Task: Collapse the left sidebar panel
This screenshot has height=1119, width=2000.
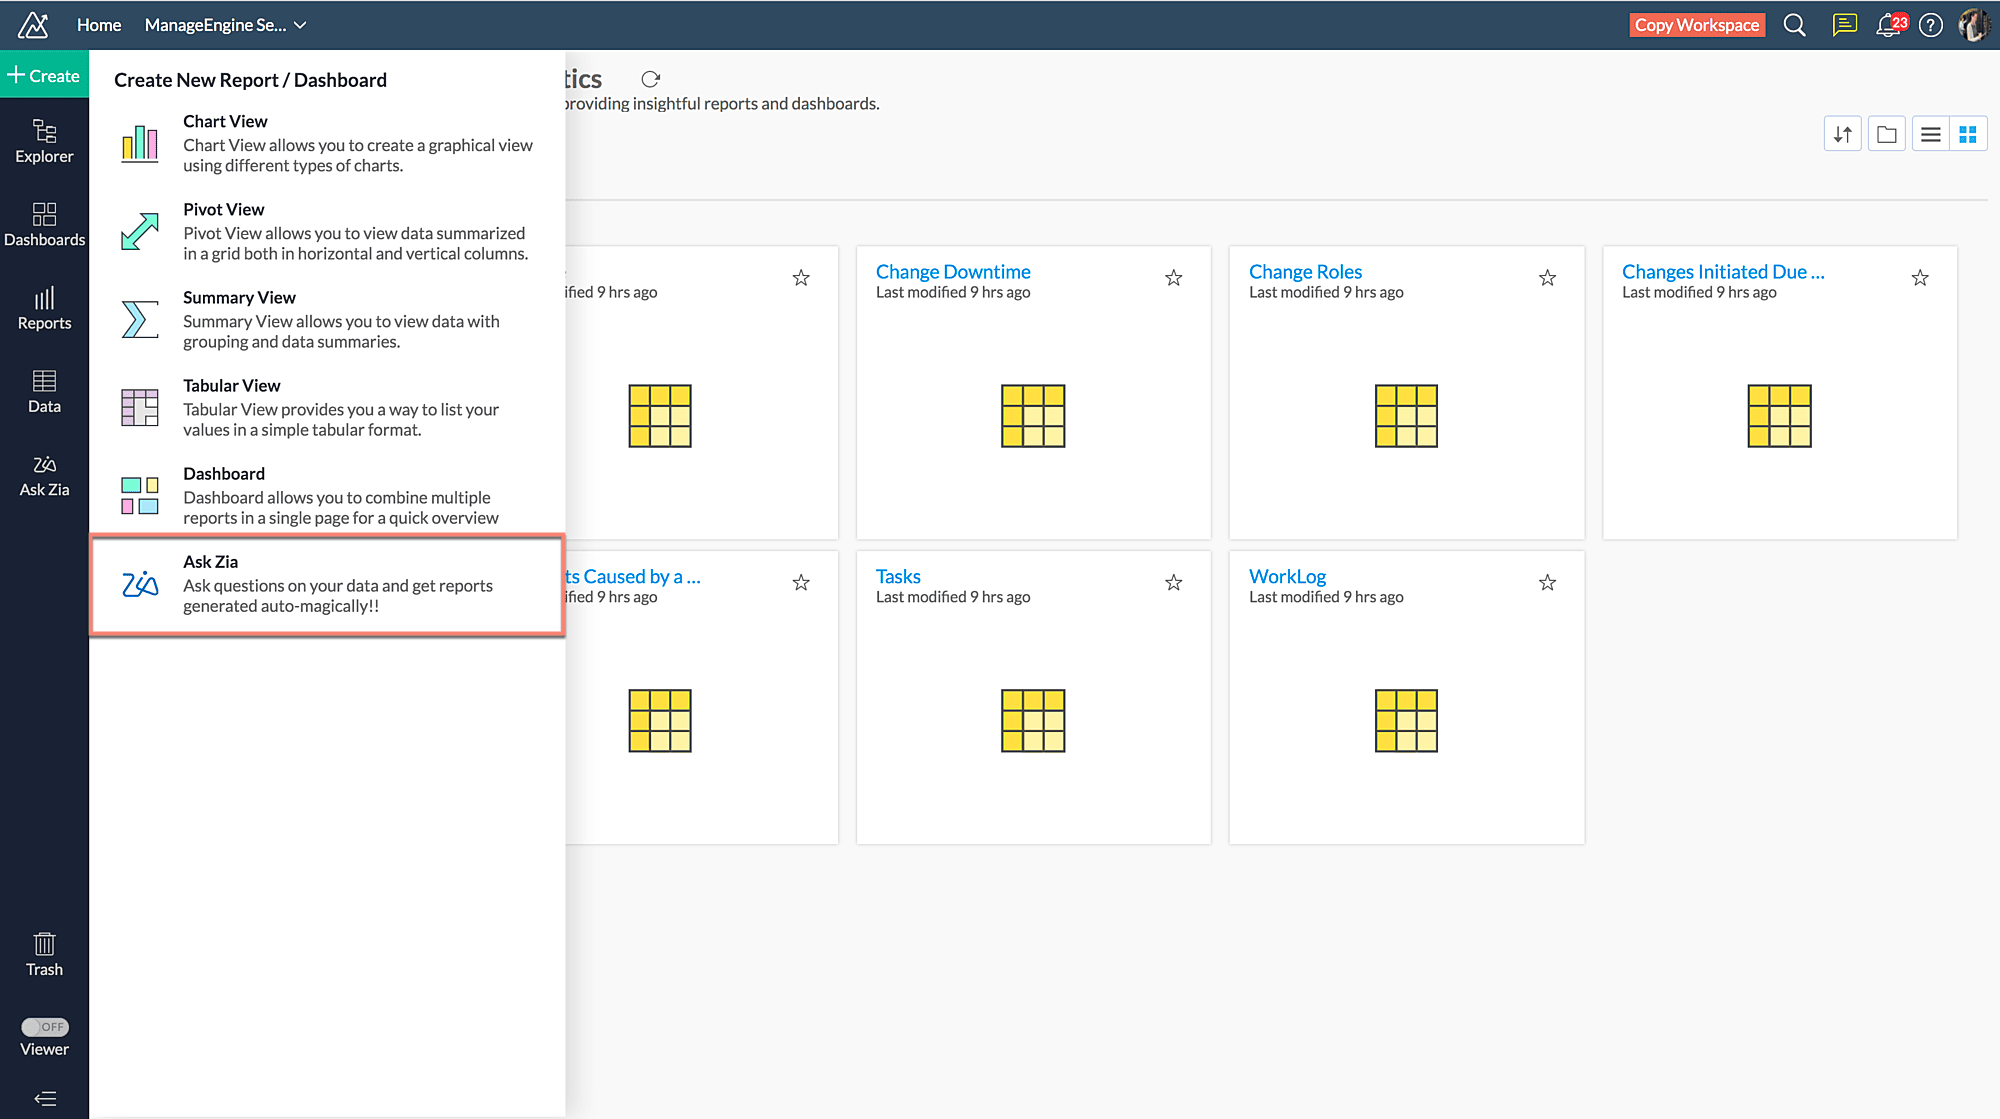Action: (45, 1098)
